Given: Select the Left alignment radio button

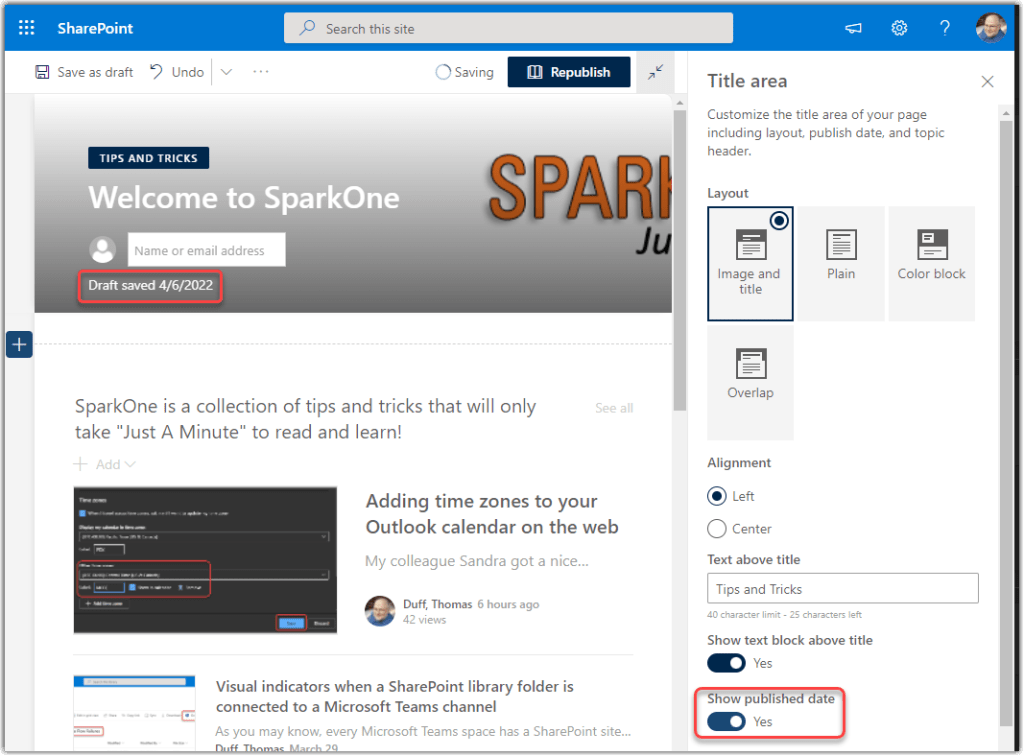Looking at the screenshot, I should click(717, 496).
